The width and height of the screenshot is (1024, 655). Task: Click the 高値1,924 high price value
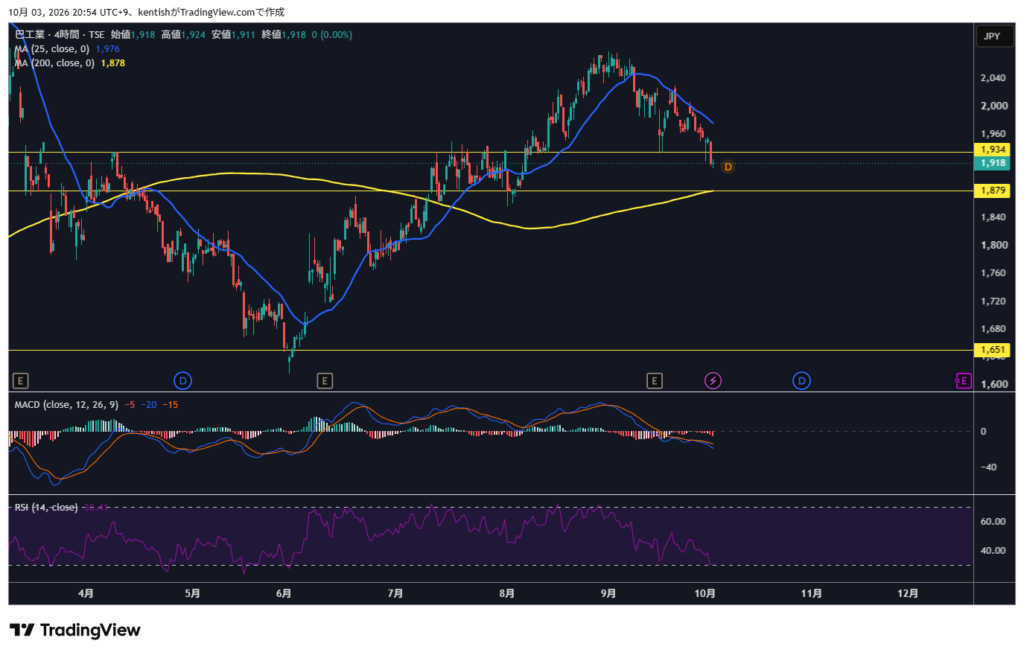pyautogui.click(x=184, y=35)
